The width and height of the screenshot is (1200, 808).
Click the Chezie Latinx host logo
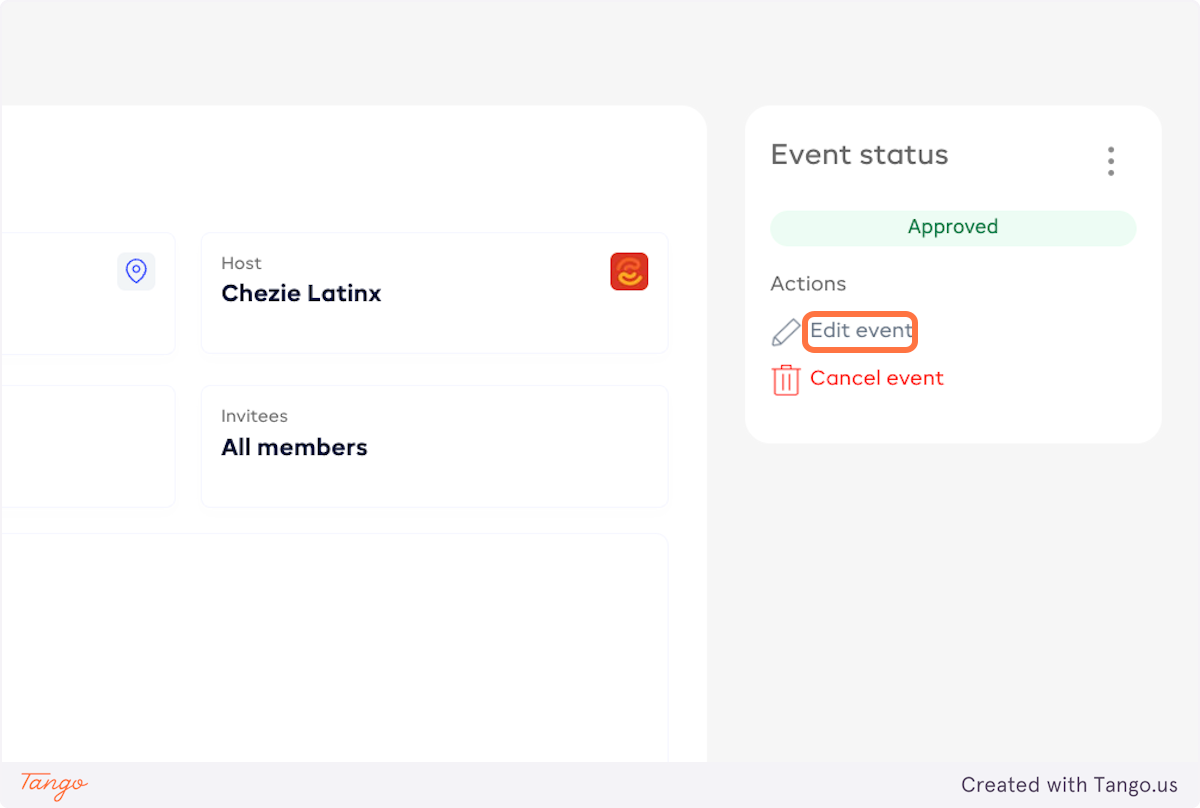(629, 272)
